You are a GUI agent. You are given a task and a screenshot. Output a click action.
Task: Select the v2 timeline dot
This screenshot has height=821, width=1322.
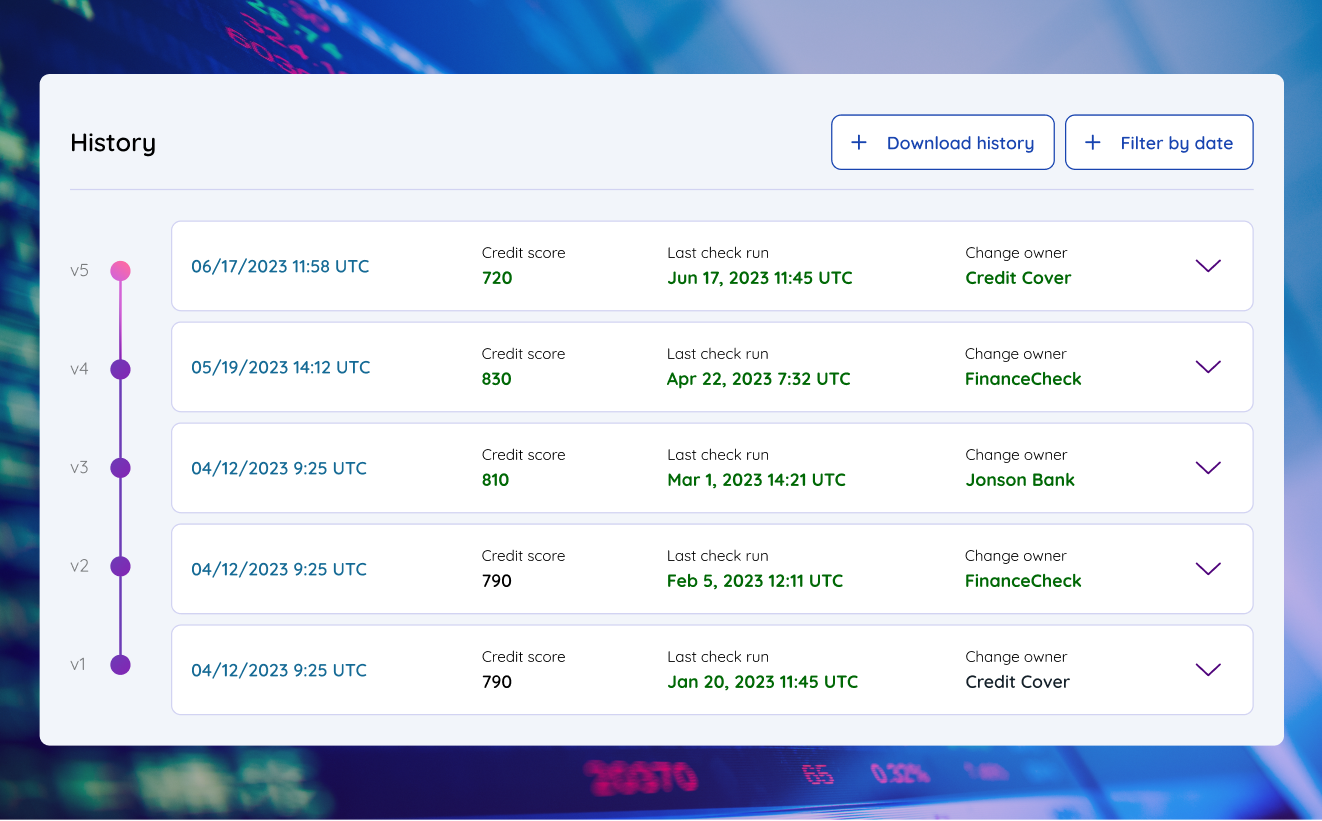(x=120, y=566)
